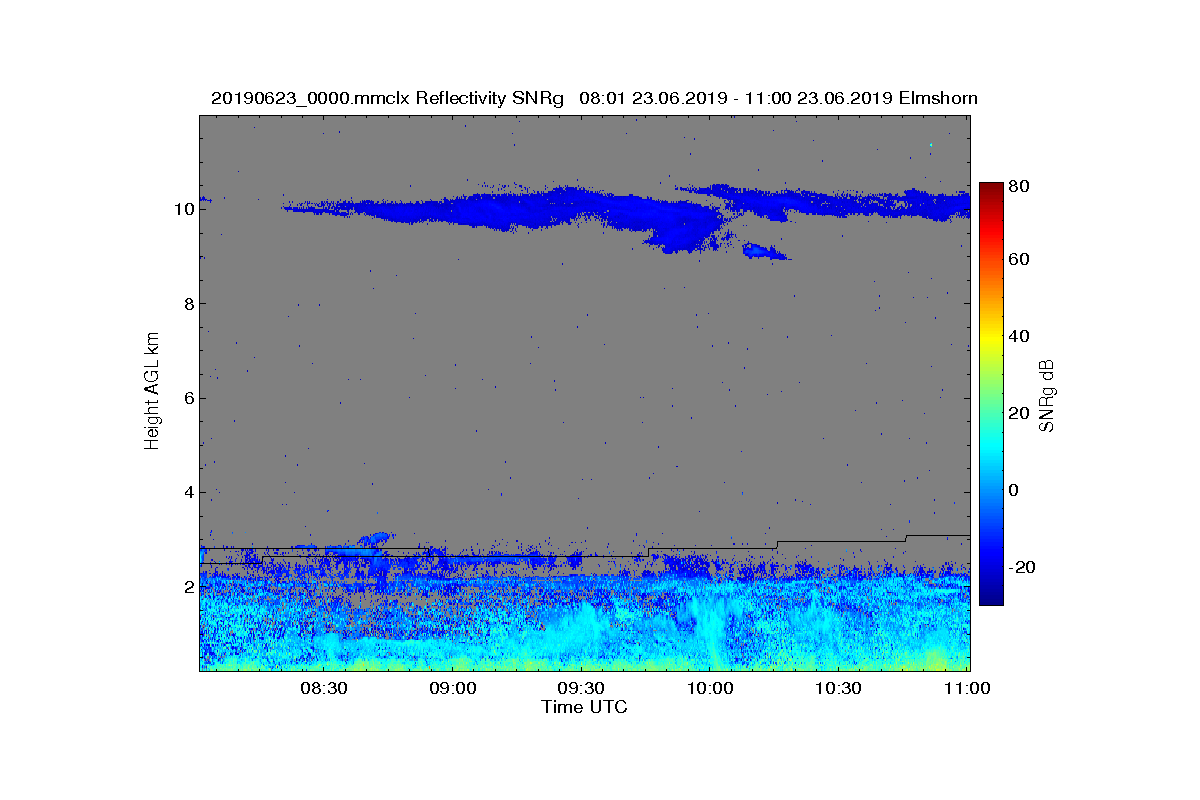The image size is (1200, 800).
Task: Click the plot title text at top
Action: (x=594, y=98)
